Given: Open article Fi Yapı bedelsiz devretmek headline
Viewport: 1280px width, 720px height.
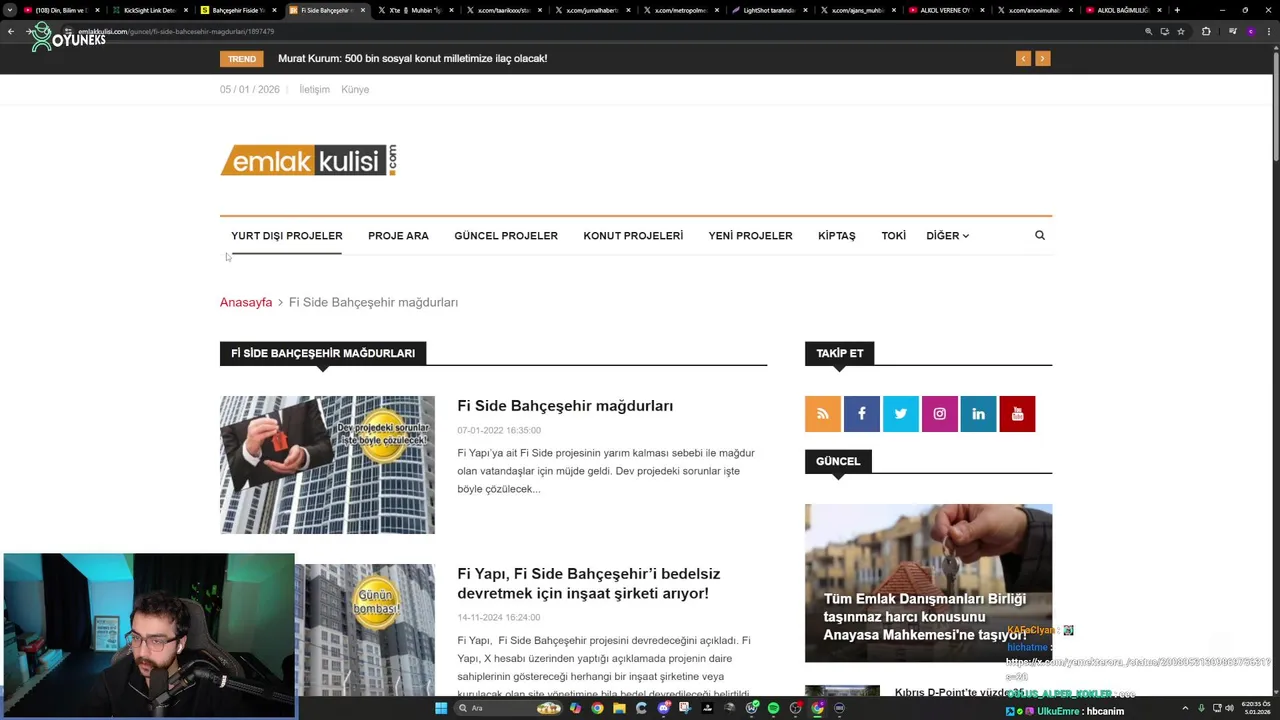Looking at the screenshot, I should click(589, 584).
